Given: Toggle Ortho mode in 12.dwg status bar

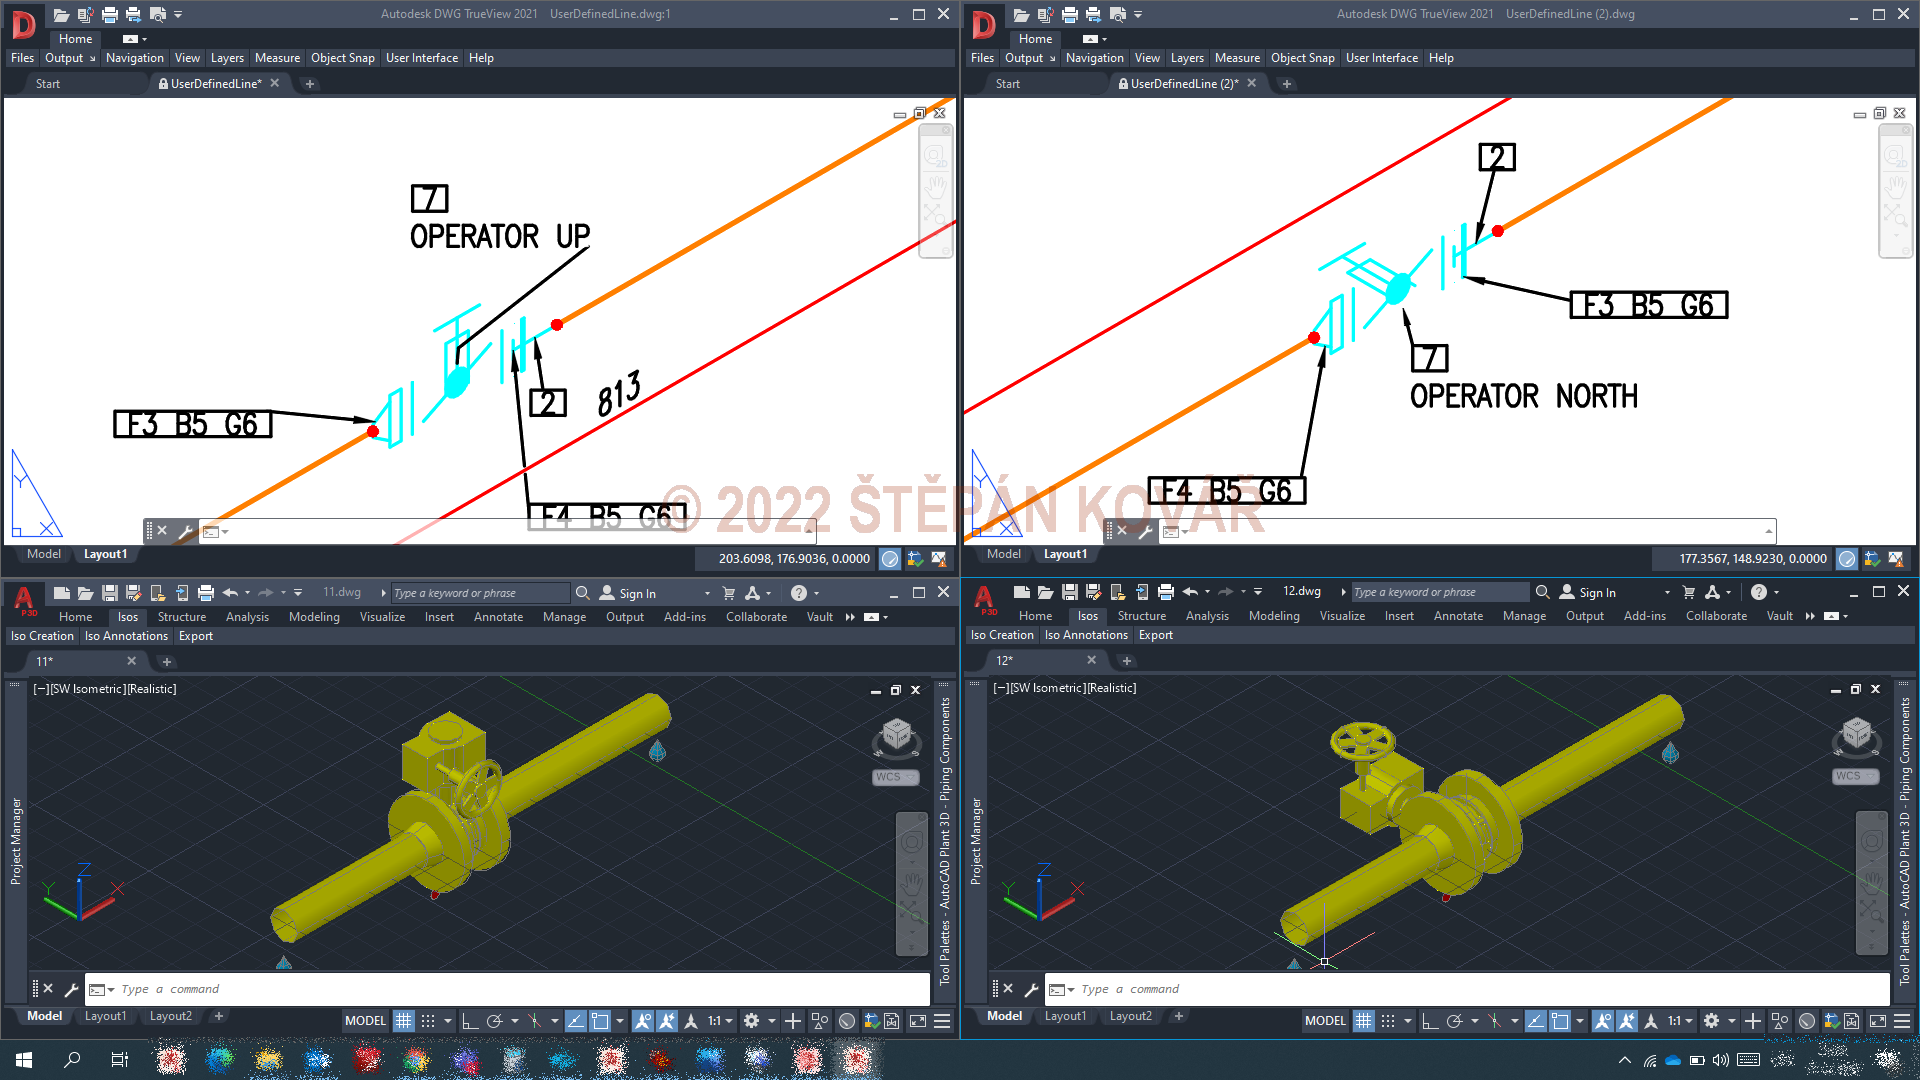Looking at the screenshot, I should [x=1429, y=1021].
